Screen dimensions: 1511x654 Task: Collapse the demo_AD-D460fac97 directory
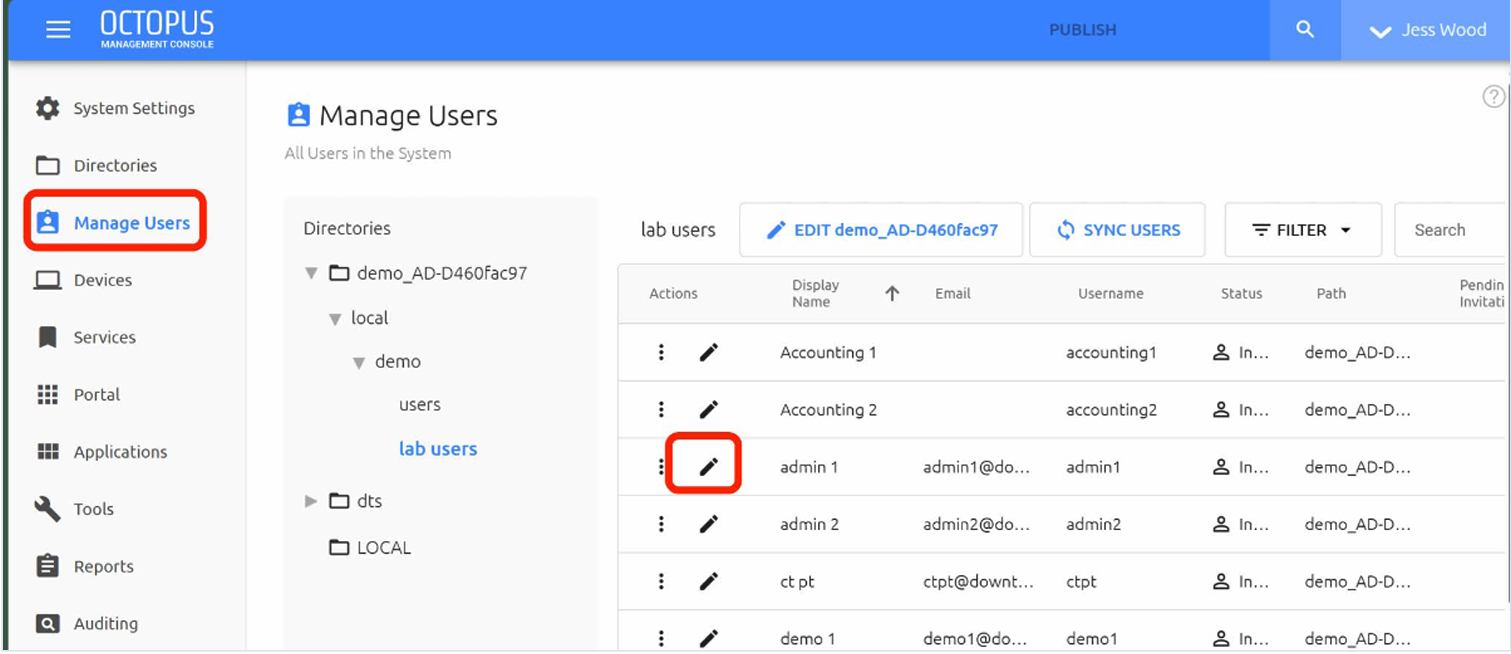pyautogui.click(x=312, y=273)
